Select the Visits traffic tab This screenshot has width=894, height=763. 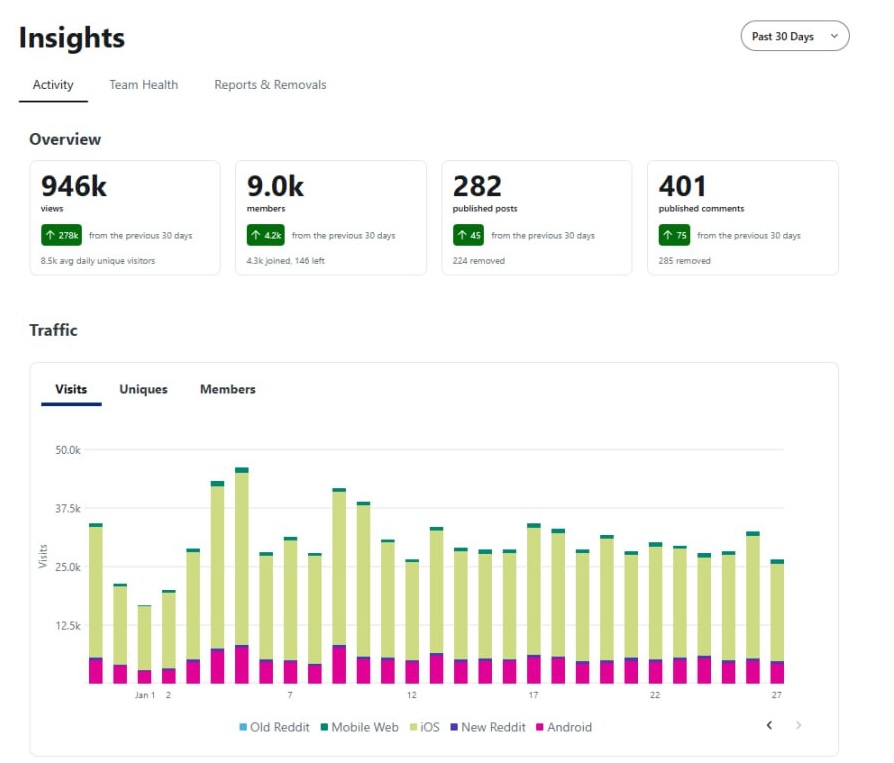[71, 389]
